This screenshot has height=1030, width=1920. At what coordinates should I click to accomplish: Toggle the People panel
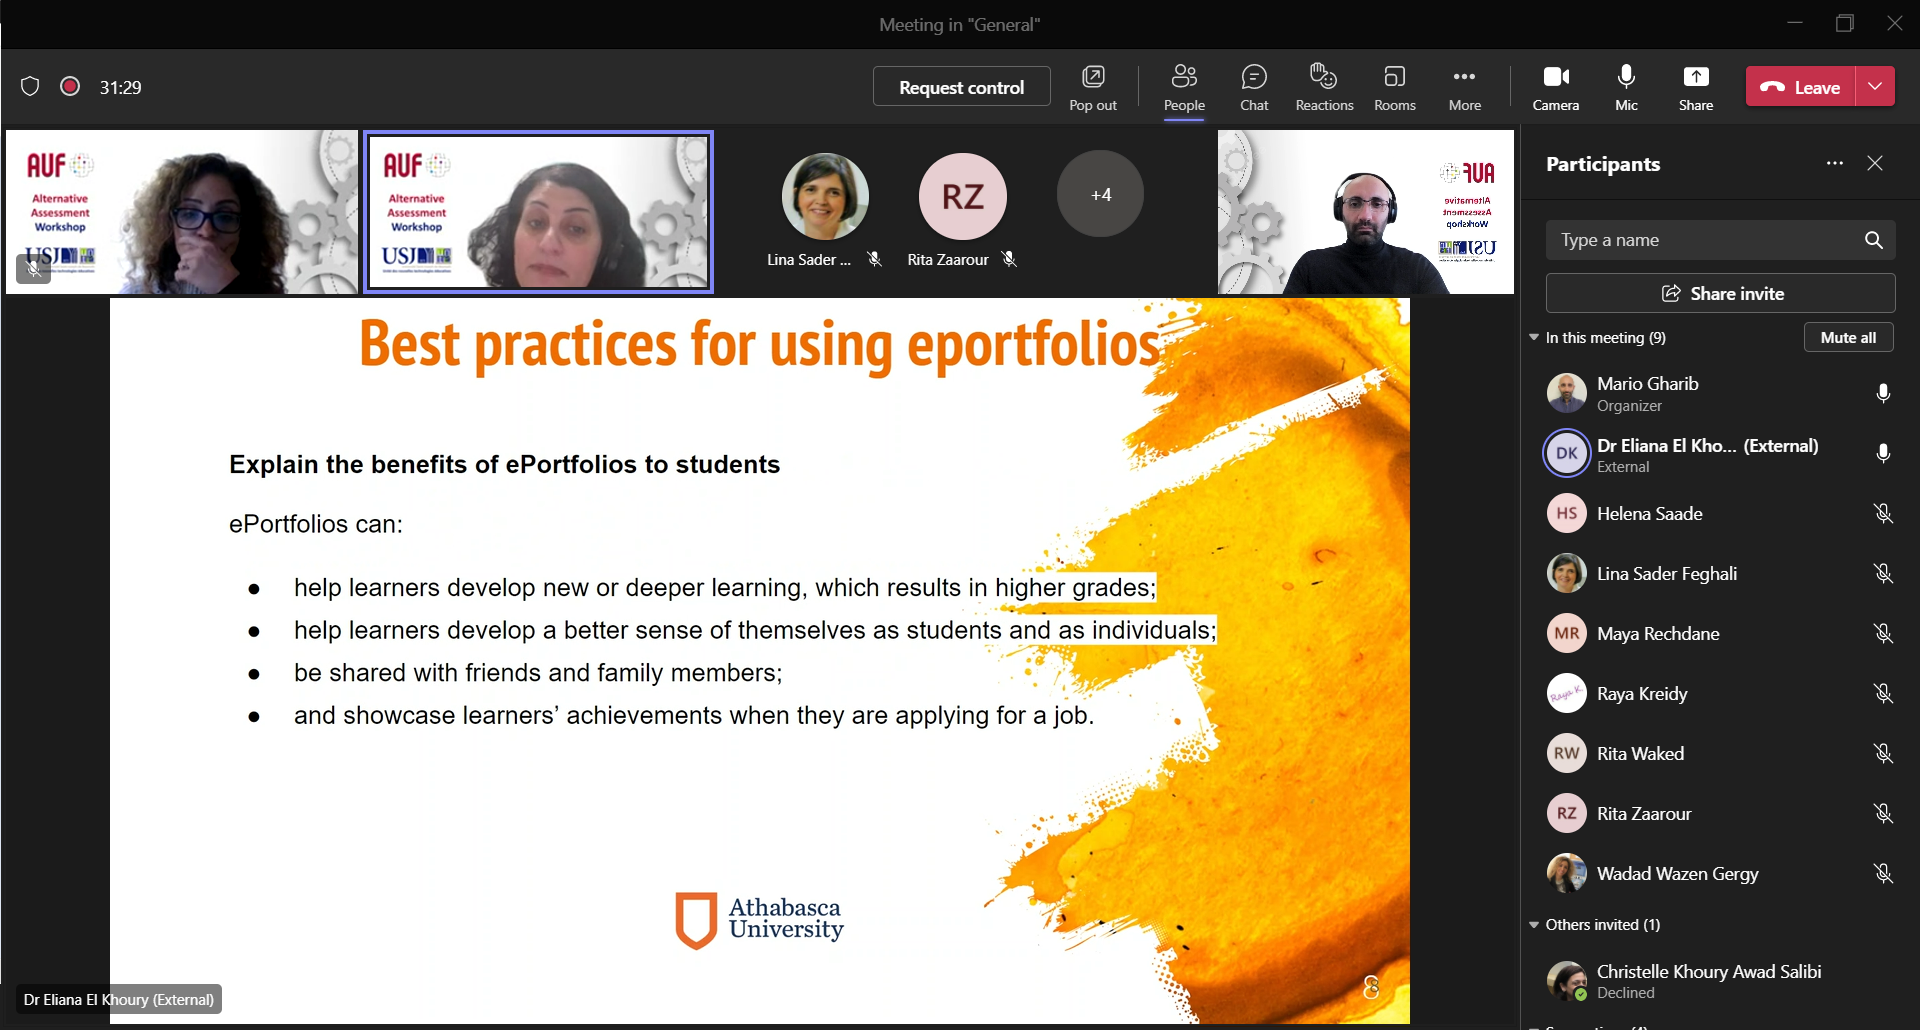coord(1184,87)
